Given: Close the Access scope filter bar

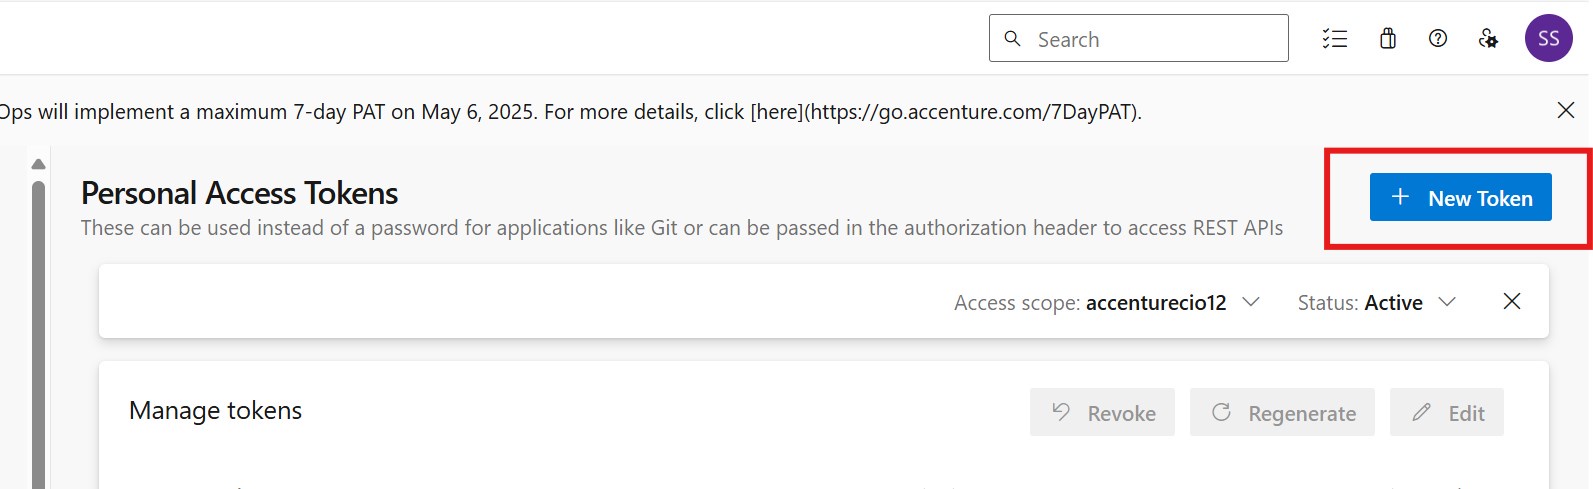Looking at the screenshot, I should pos(1512,301).
